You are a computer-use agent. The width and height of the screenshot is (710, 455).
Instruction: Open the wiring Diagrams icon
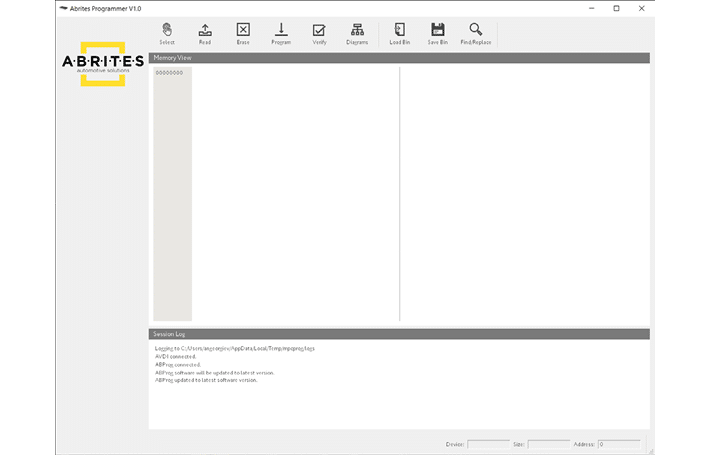[x=357, y=33]
